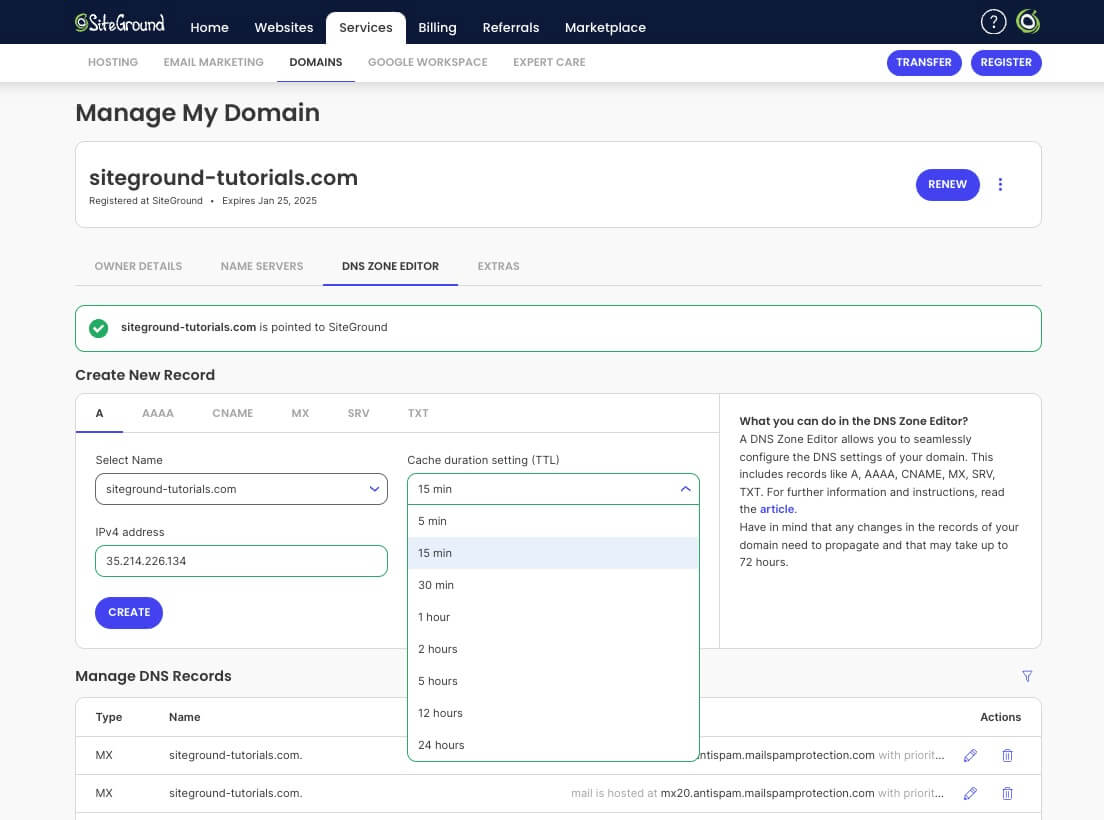Follow the article link in help text
The image size is (1104, 820).
(x=777, y=509)
